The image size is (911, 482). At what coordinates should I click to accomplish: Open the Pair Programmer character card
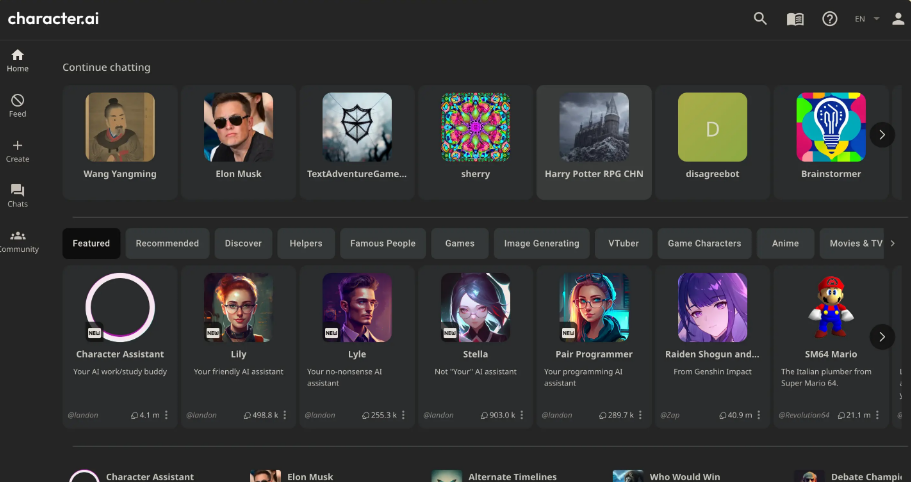(x=594, y=347)
